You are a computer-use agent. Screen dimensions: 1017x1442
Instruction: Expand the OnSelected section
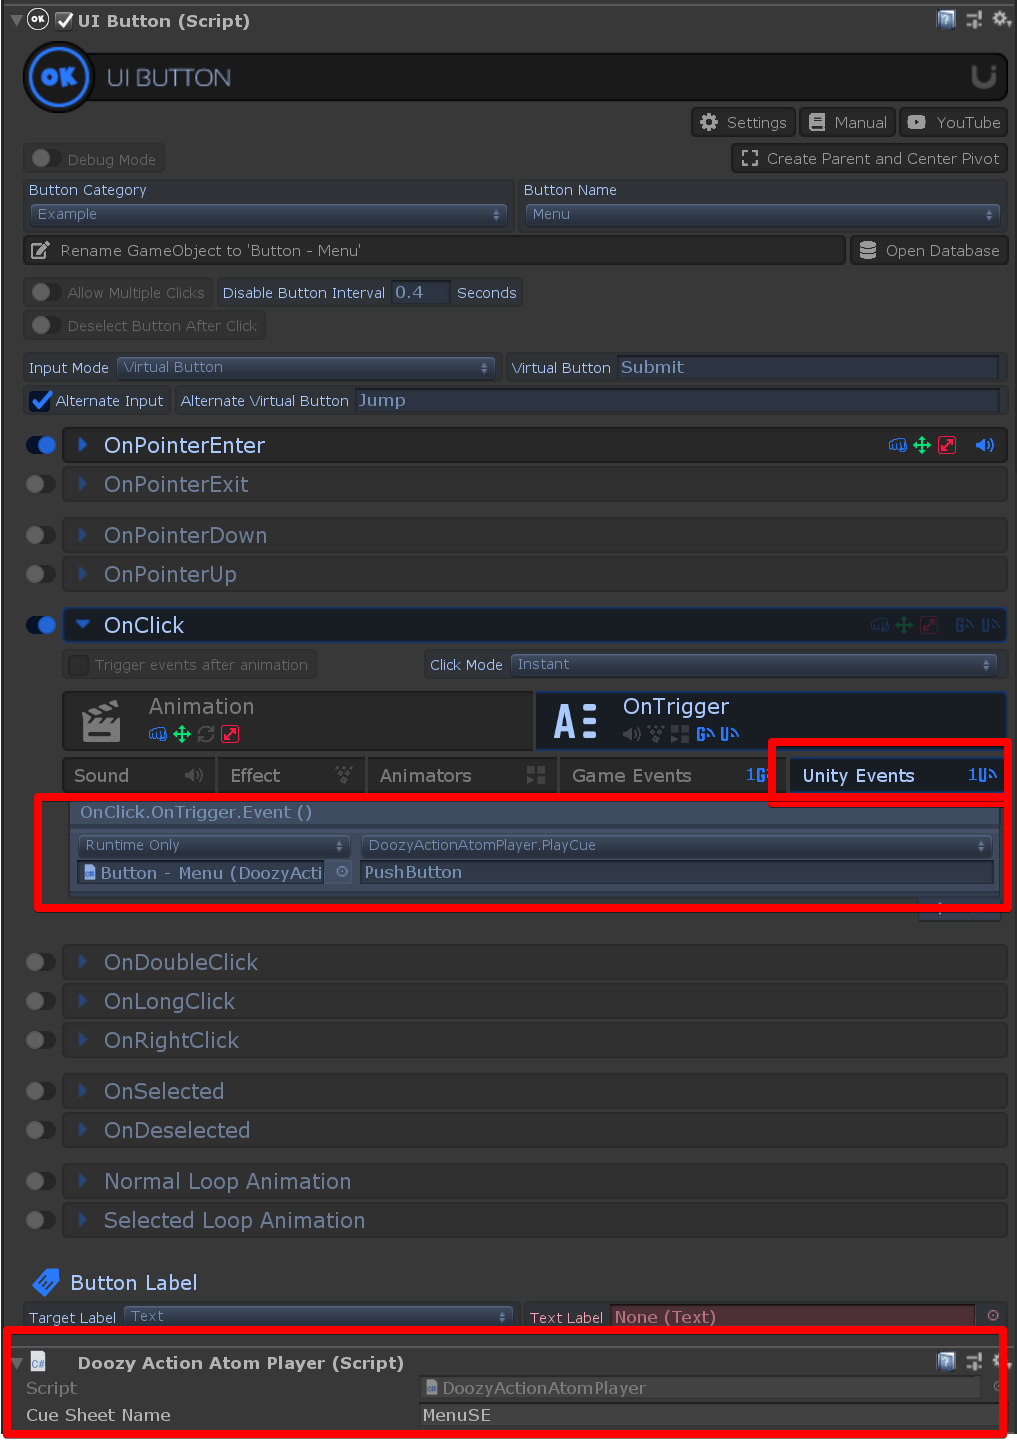pyautogui.click(x=535, y=1092)
